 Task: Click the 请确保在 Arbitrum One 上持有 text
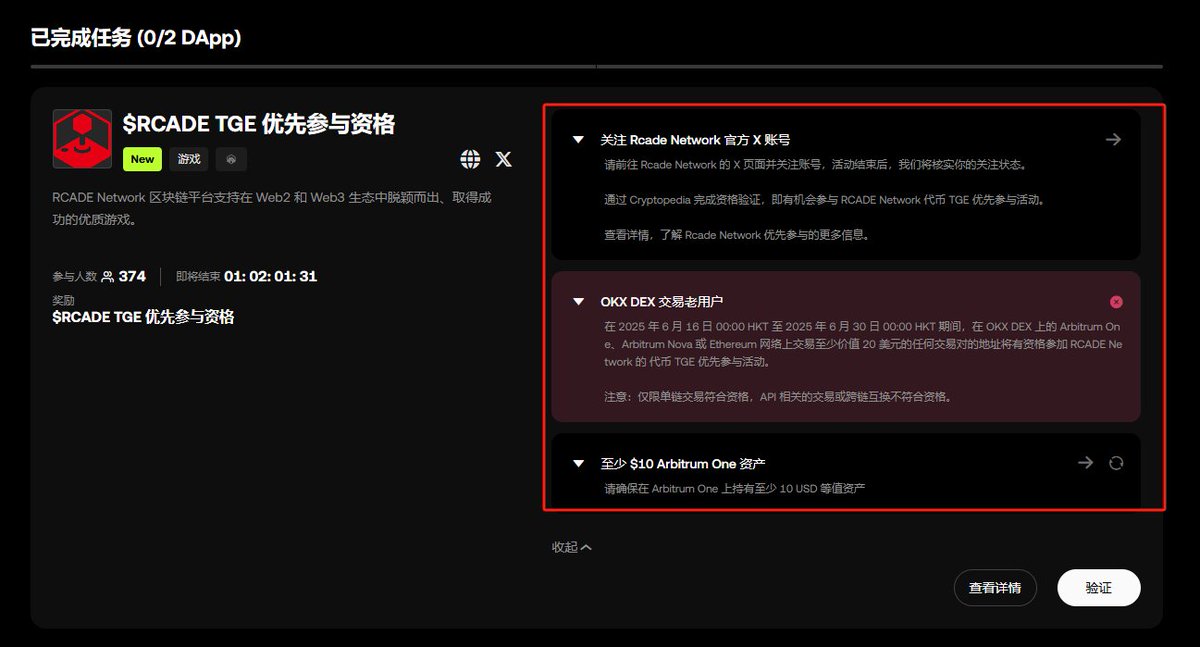(x=735, y=489)
